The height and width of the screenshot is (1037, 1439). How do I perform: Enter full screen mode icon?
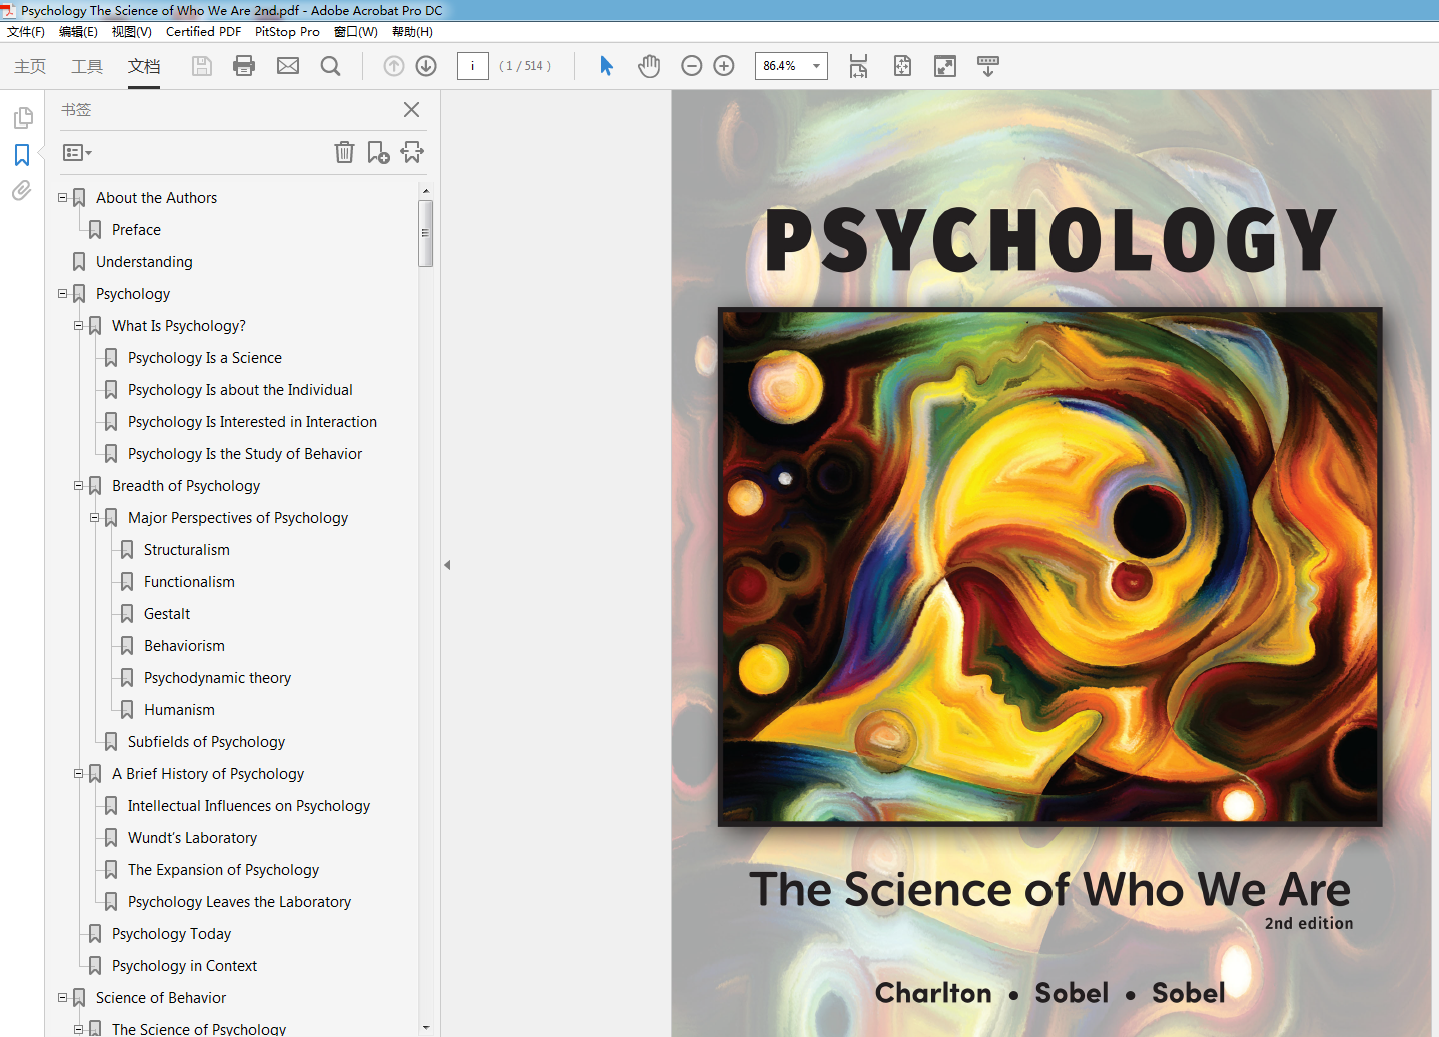(945, 66)
